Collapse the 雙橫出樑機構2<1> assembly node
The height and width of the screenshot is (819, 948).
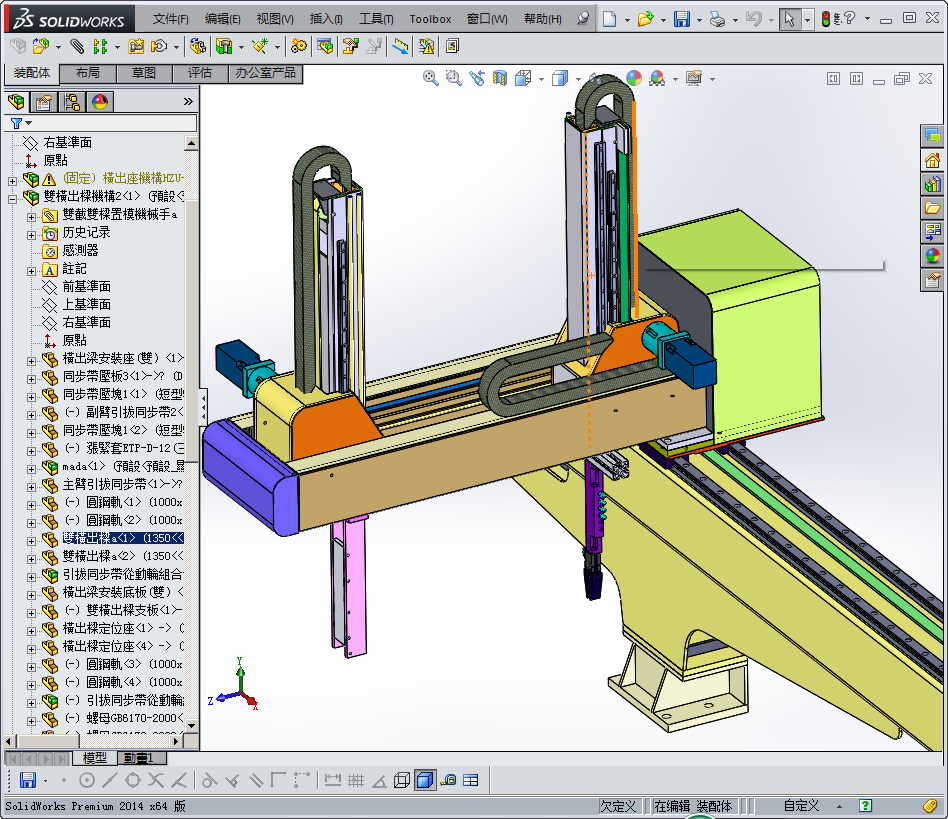(x=12, y=197)
